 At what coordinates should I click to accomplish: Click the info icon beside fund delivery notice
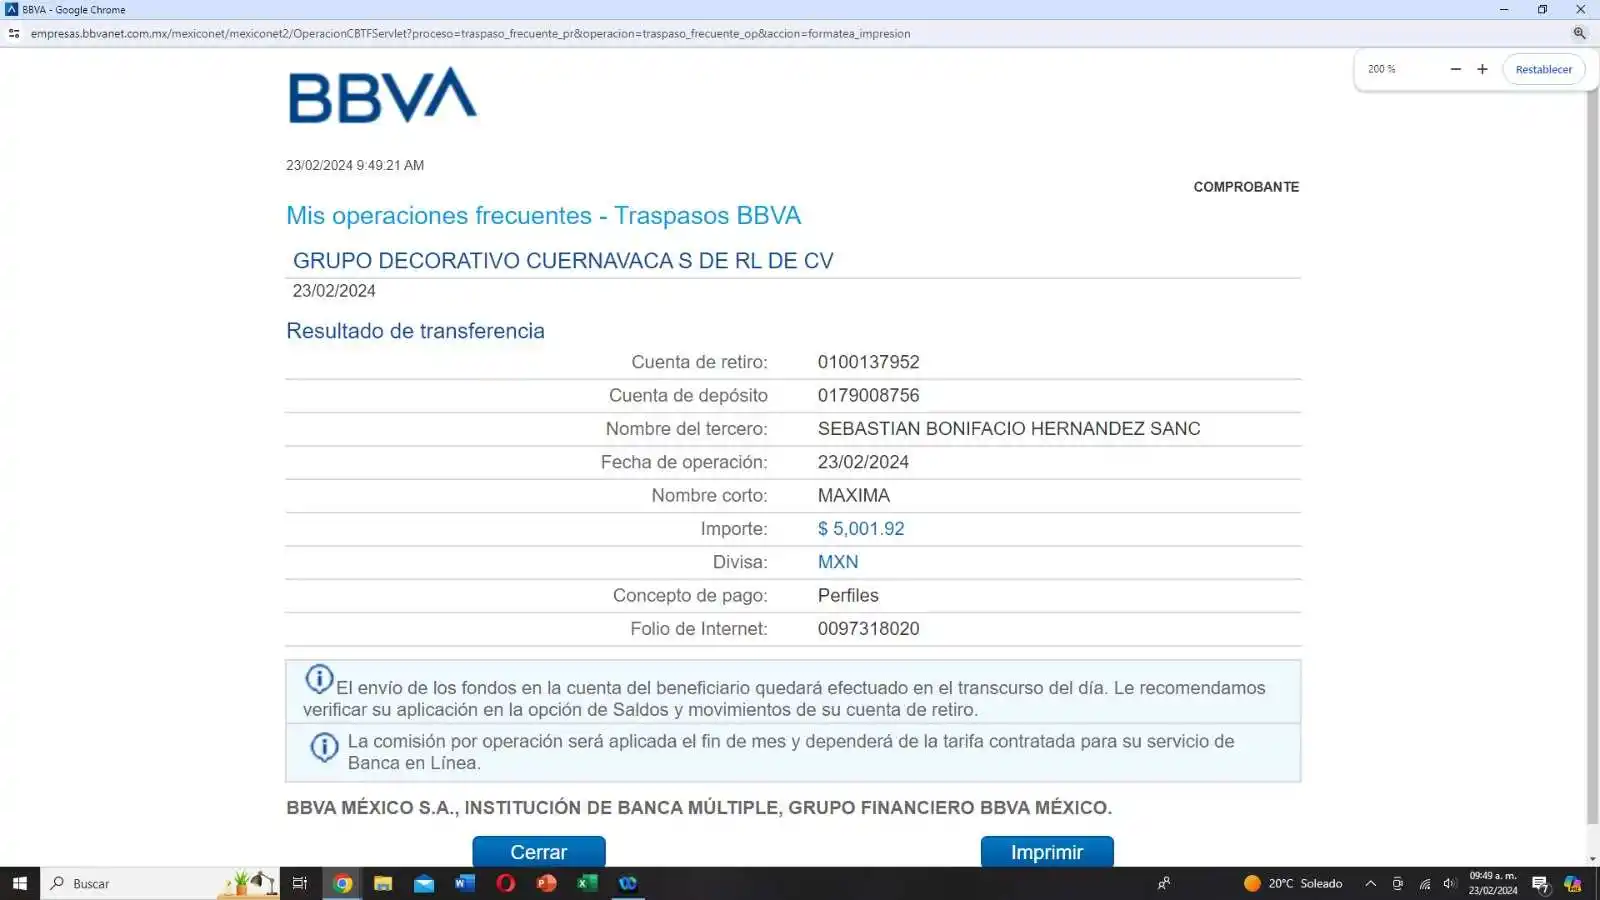[x=319, y=679]
